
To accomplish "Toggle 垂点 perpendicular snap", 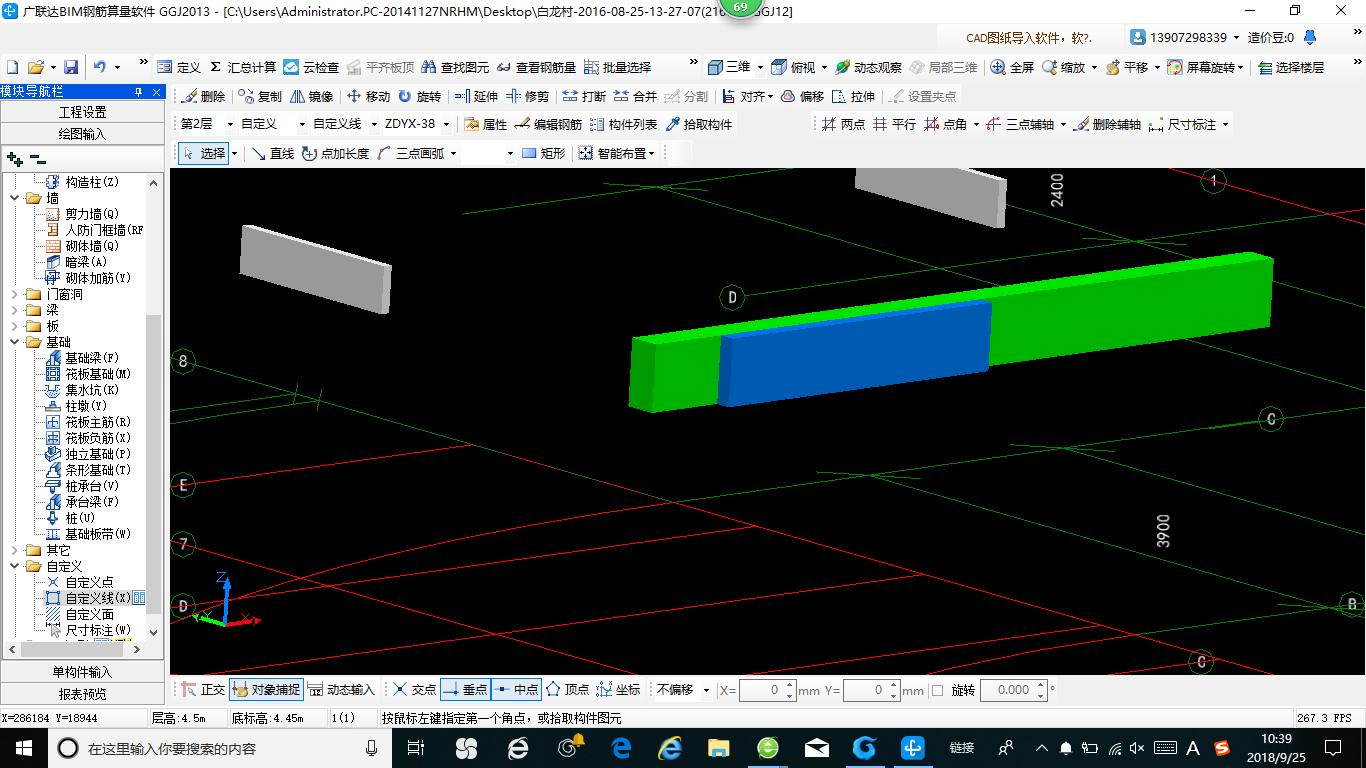I will coord(465,690).
